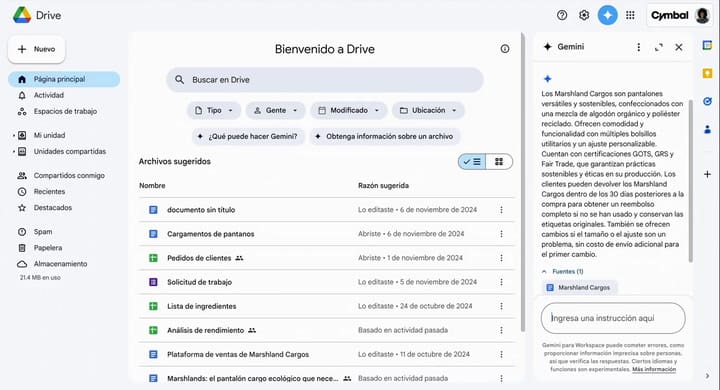The image size is (720, 390).
Task: Expand the Gemini panel to full size
Action: pos(659,47)
